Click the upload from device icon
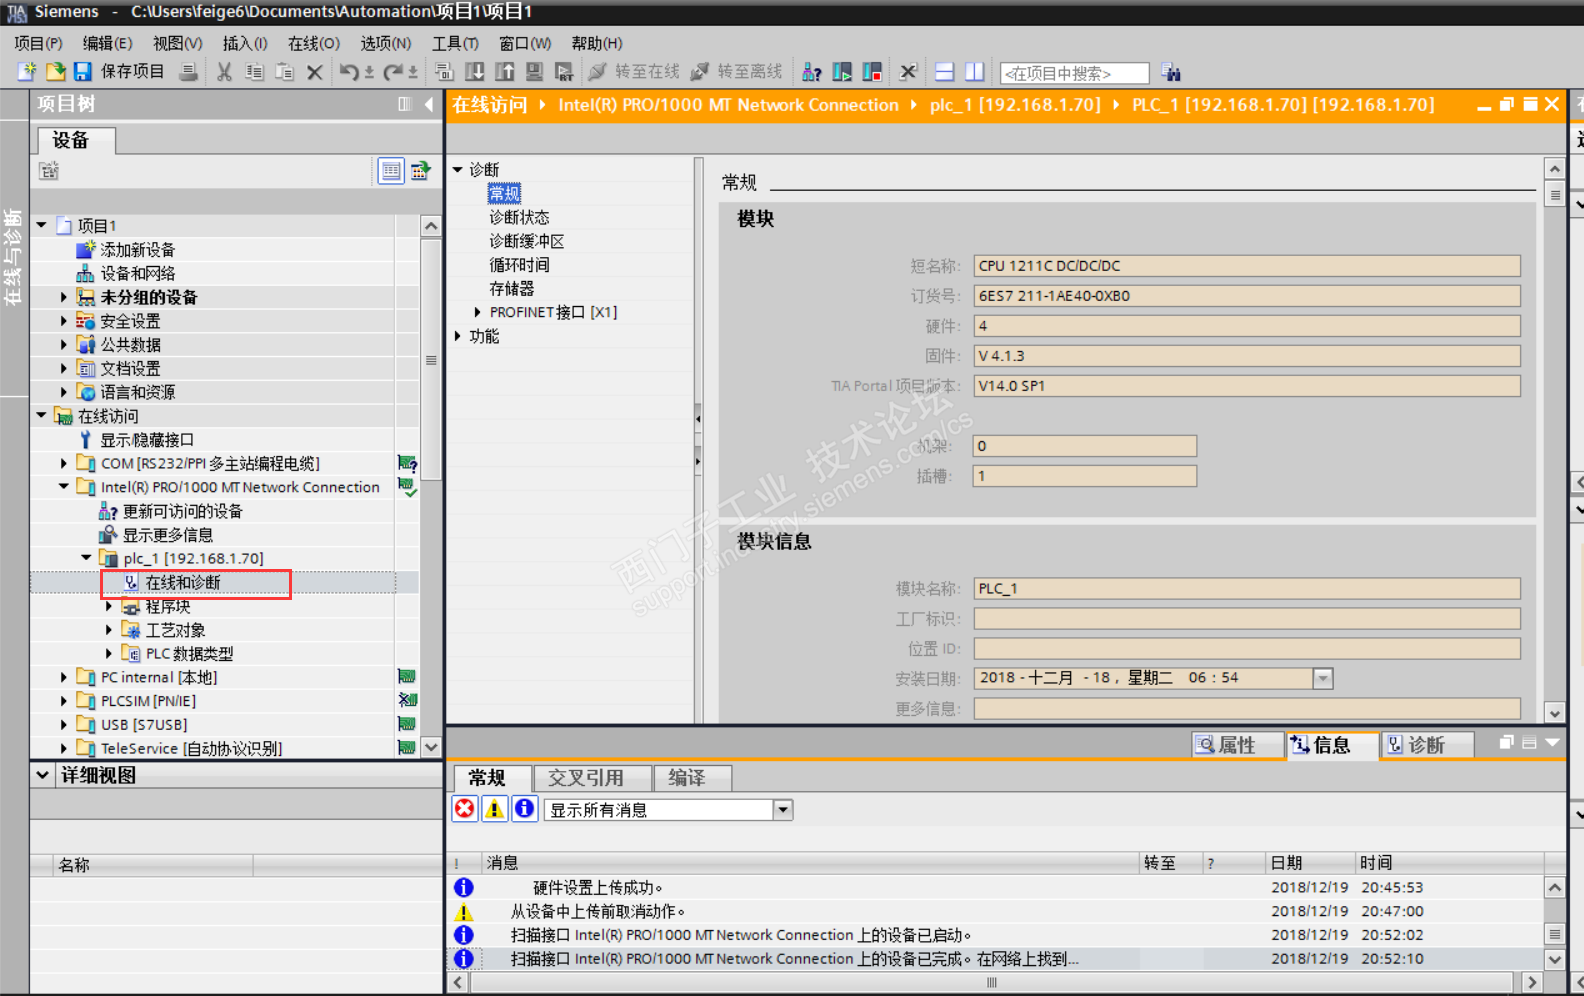The image size is (1584, 996). [x=505, y=72]
